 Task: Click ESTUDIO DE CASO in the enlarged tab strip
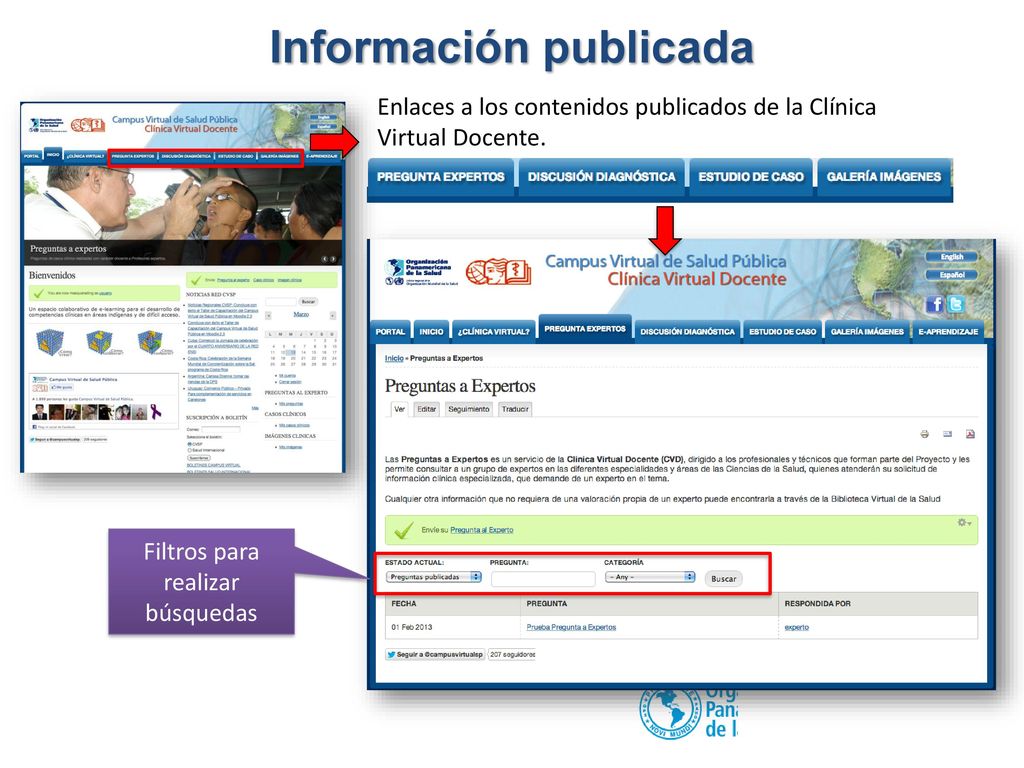point(751,176)
